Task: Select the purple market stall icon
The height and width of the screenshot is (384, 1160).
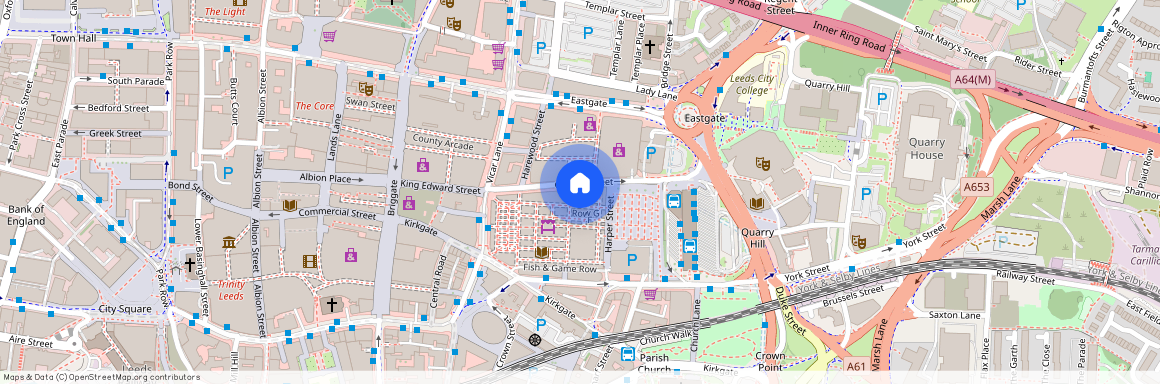Action: [548, 225]
